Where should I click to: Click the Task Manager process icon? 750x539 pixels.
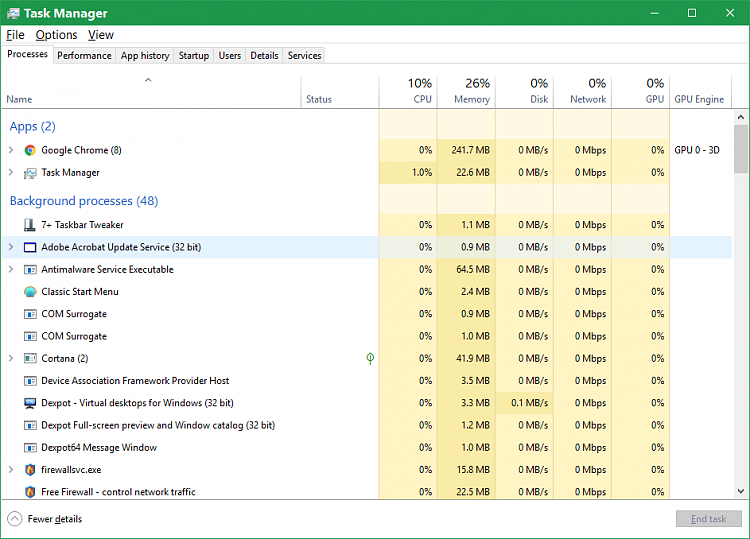coord(30,173)
